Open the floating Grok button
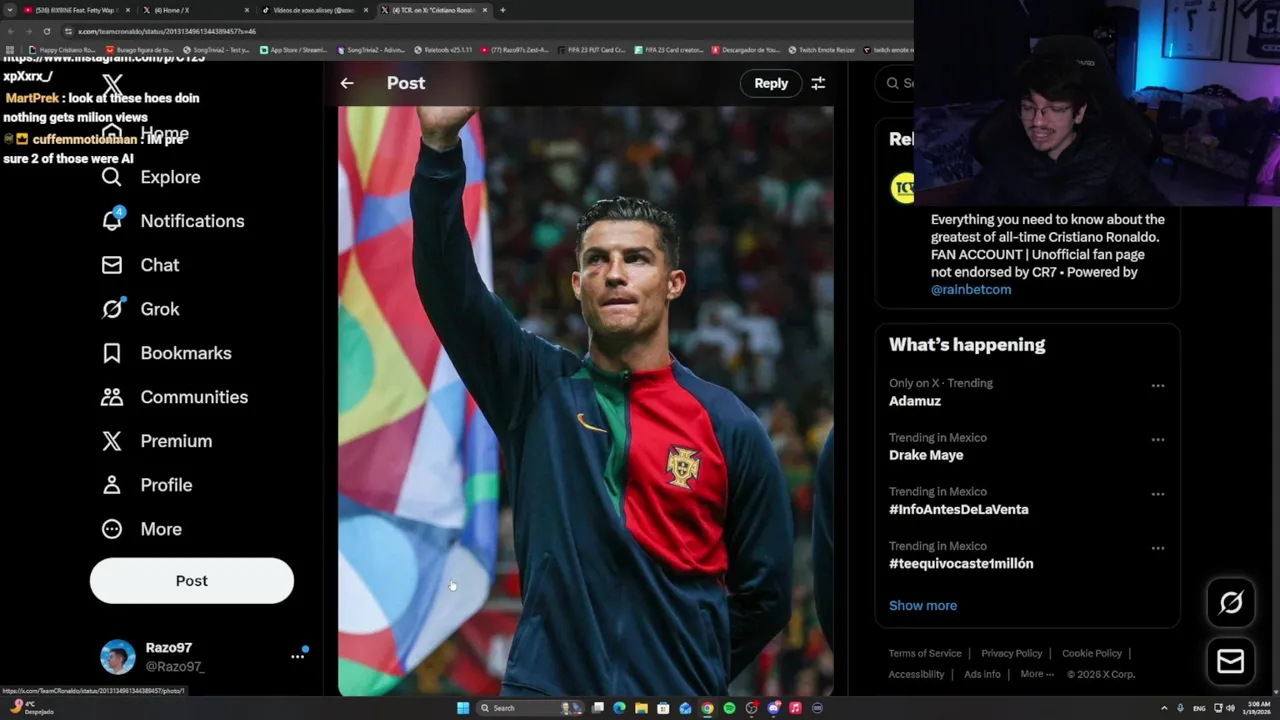Viewport: 1280px width, 720px height. pos(1231,602)
